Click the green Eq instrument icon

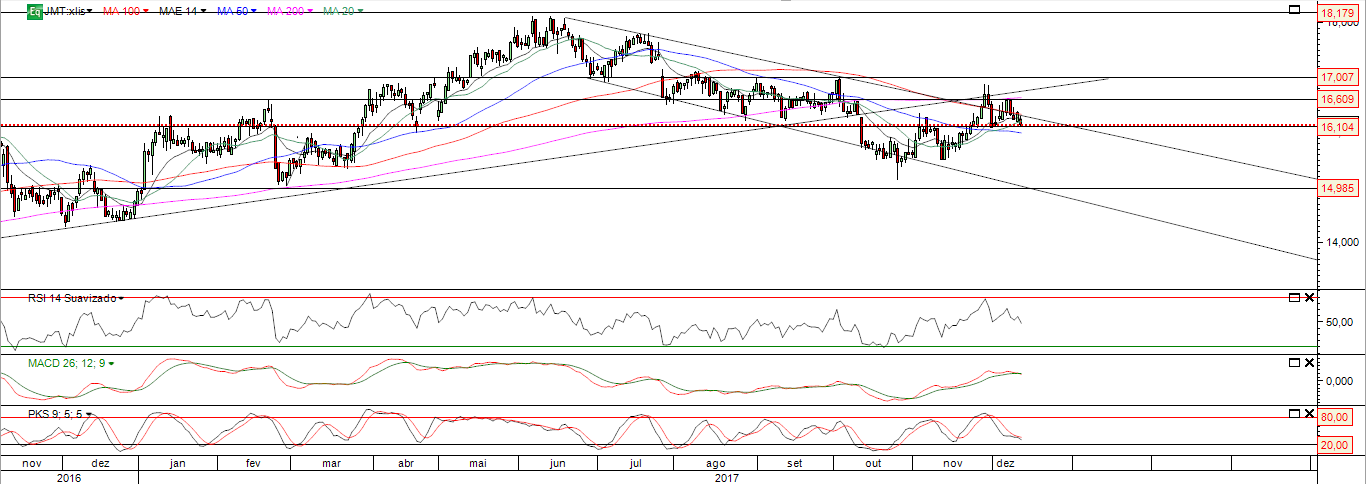pyautogui.click(x=34, y=11)
